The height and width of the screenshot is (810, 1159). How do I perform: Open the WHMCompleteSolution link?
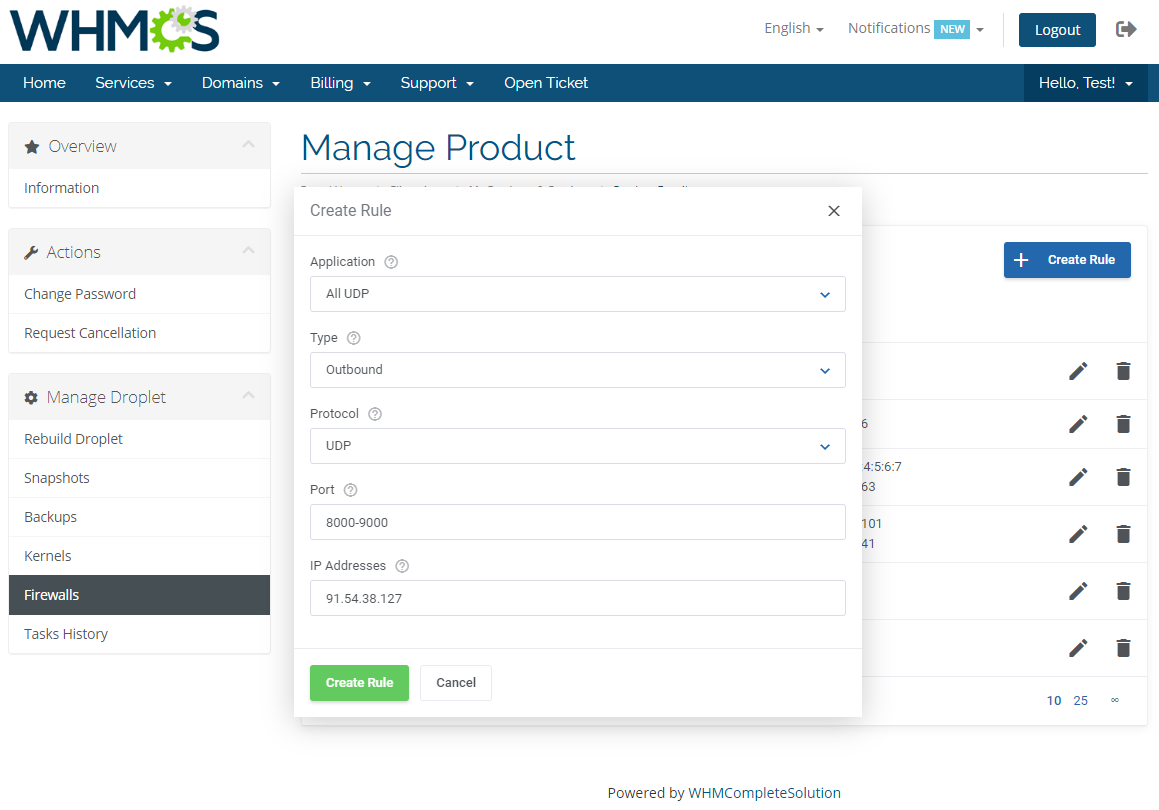765,792
